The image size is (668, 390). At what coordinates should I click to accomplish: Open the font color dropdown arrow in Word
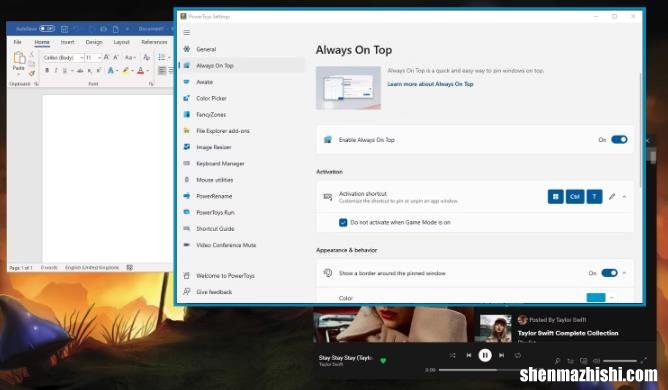(148, 71)
